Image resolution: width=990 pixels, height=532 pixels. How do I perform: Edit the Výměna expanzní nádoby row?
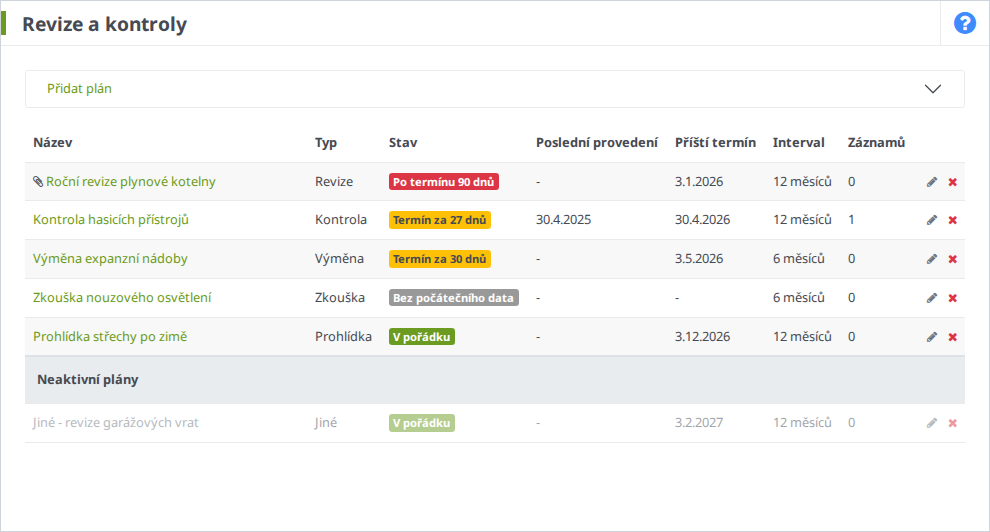pos(932,259)
